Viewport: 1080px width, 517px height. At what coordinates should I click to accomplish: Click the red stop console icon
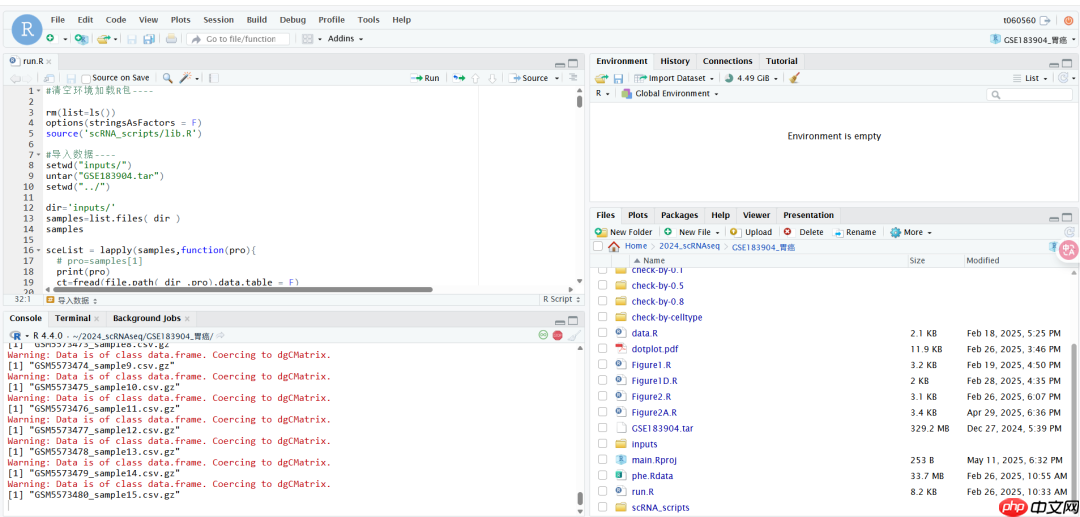click(x=558, y=335)
